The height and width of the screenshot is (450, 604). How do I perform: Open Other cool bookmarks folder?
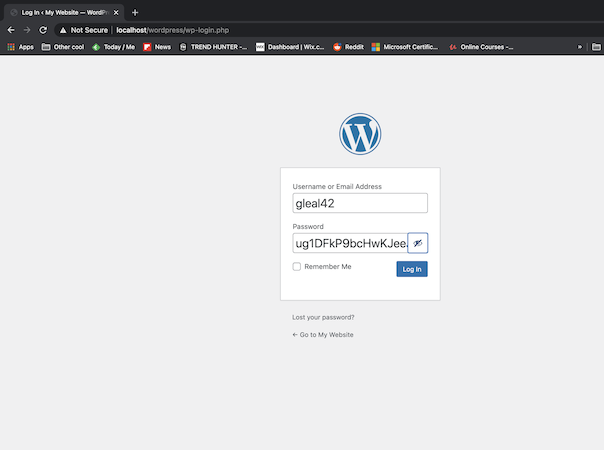(63, 47)
